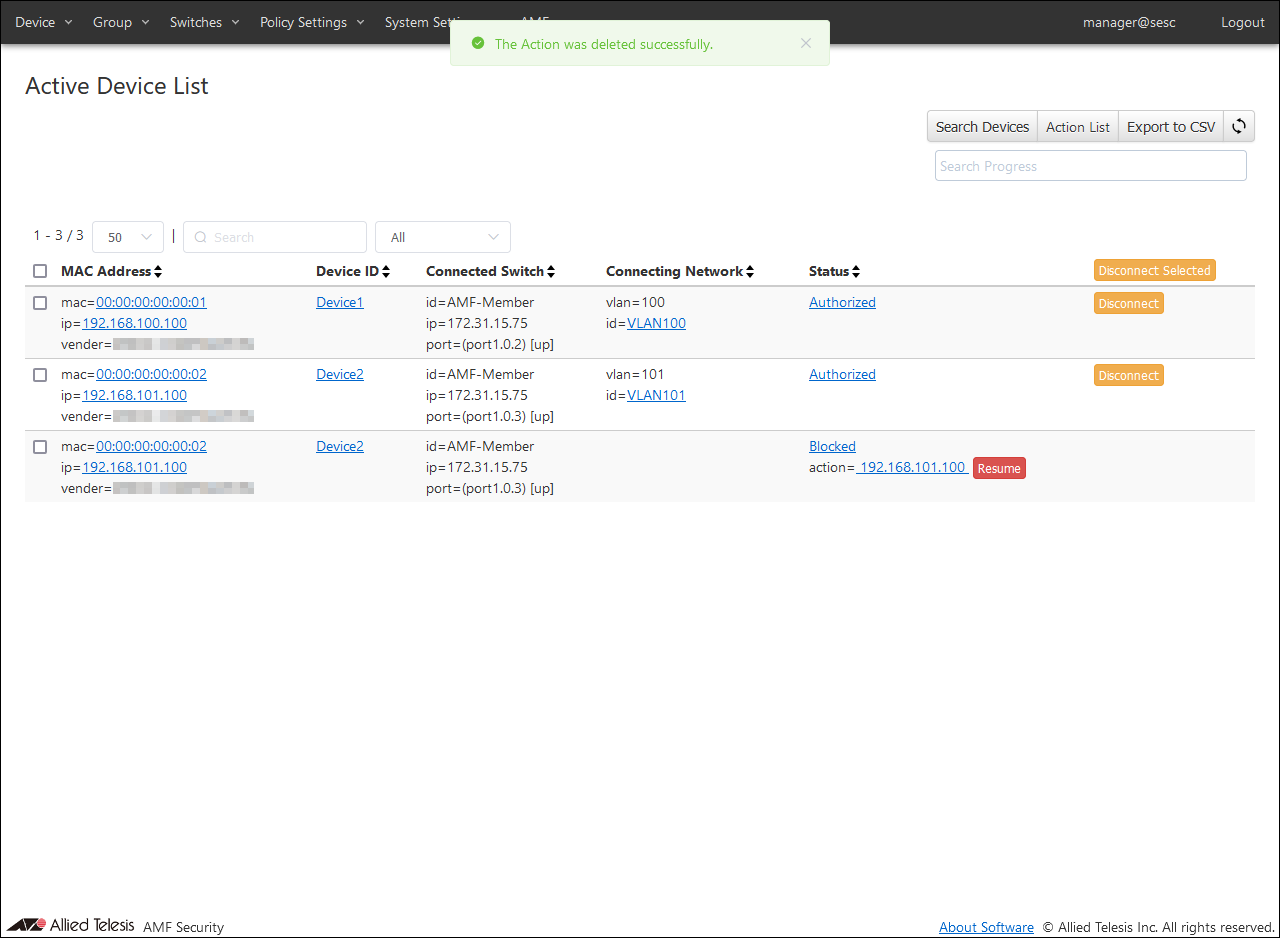Open the 50 rows-per-page dropdown
Image resolution: width=1280 pixels, height=938 pixels.
click(x=128, y=237)
